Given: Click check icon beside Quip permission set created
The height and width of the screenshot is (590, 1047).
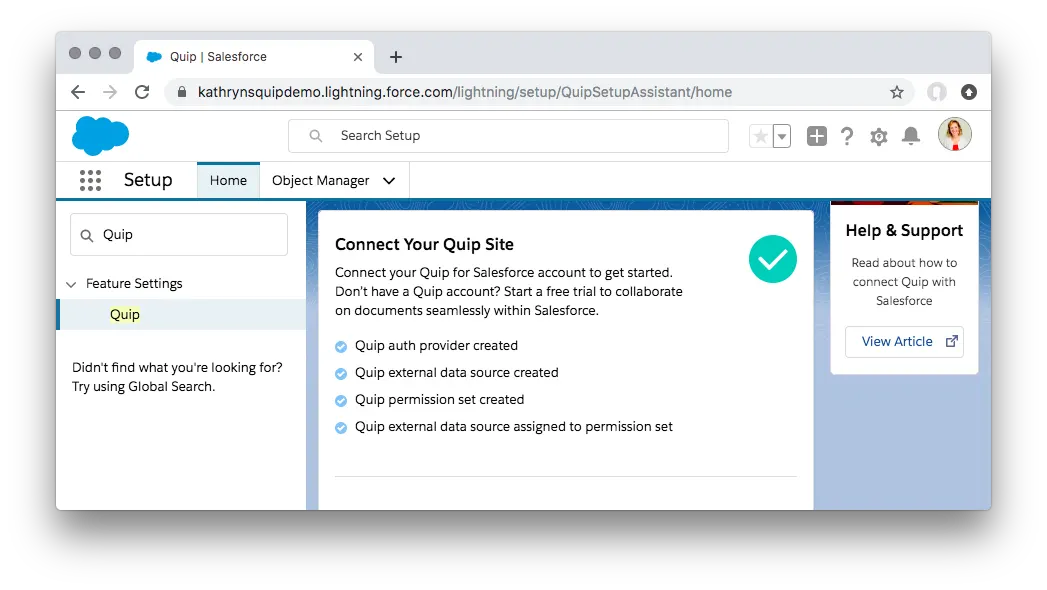Looking at the screenshot, I should 341,400.
